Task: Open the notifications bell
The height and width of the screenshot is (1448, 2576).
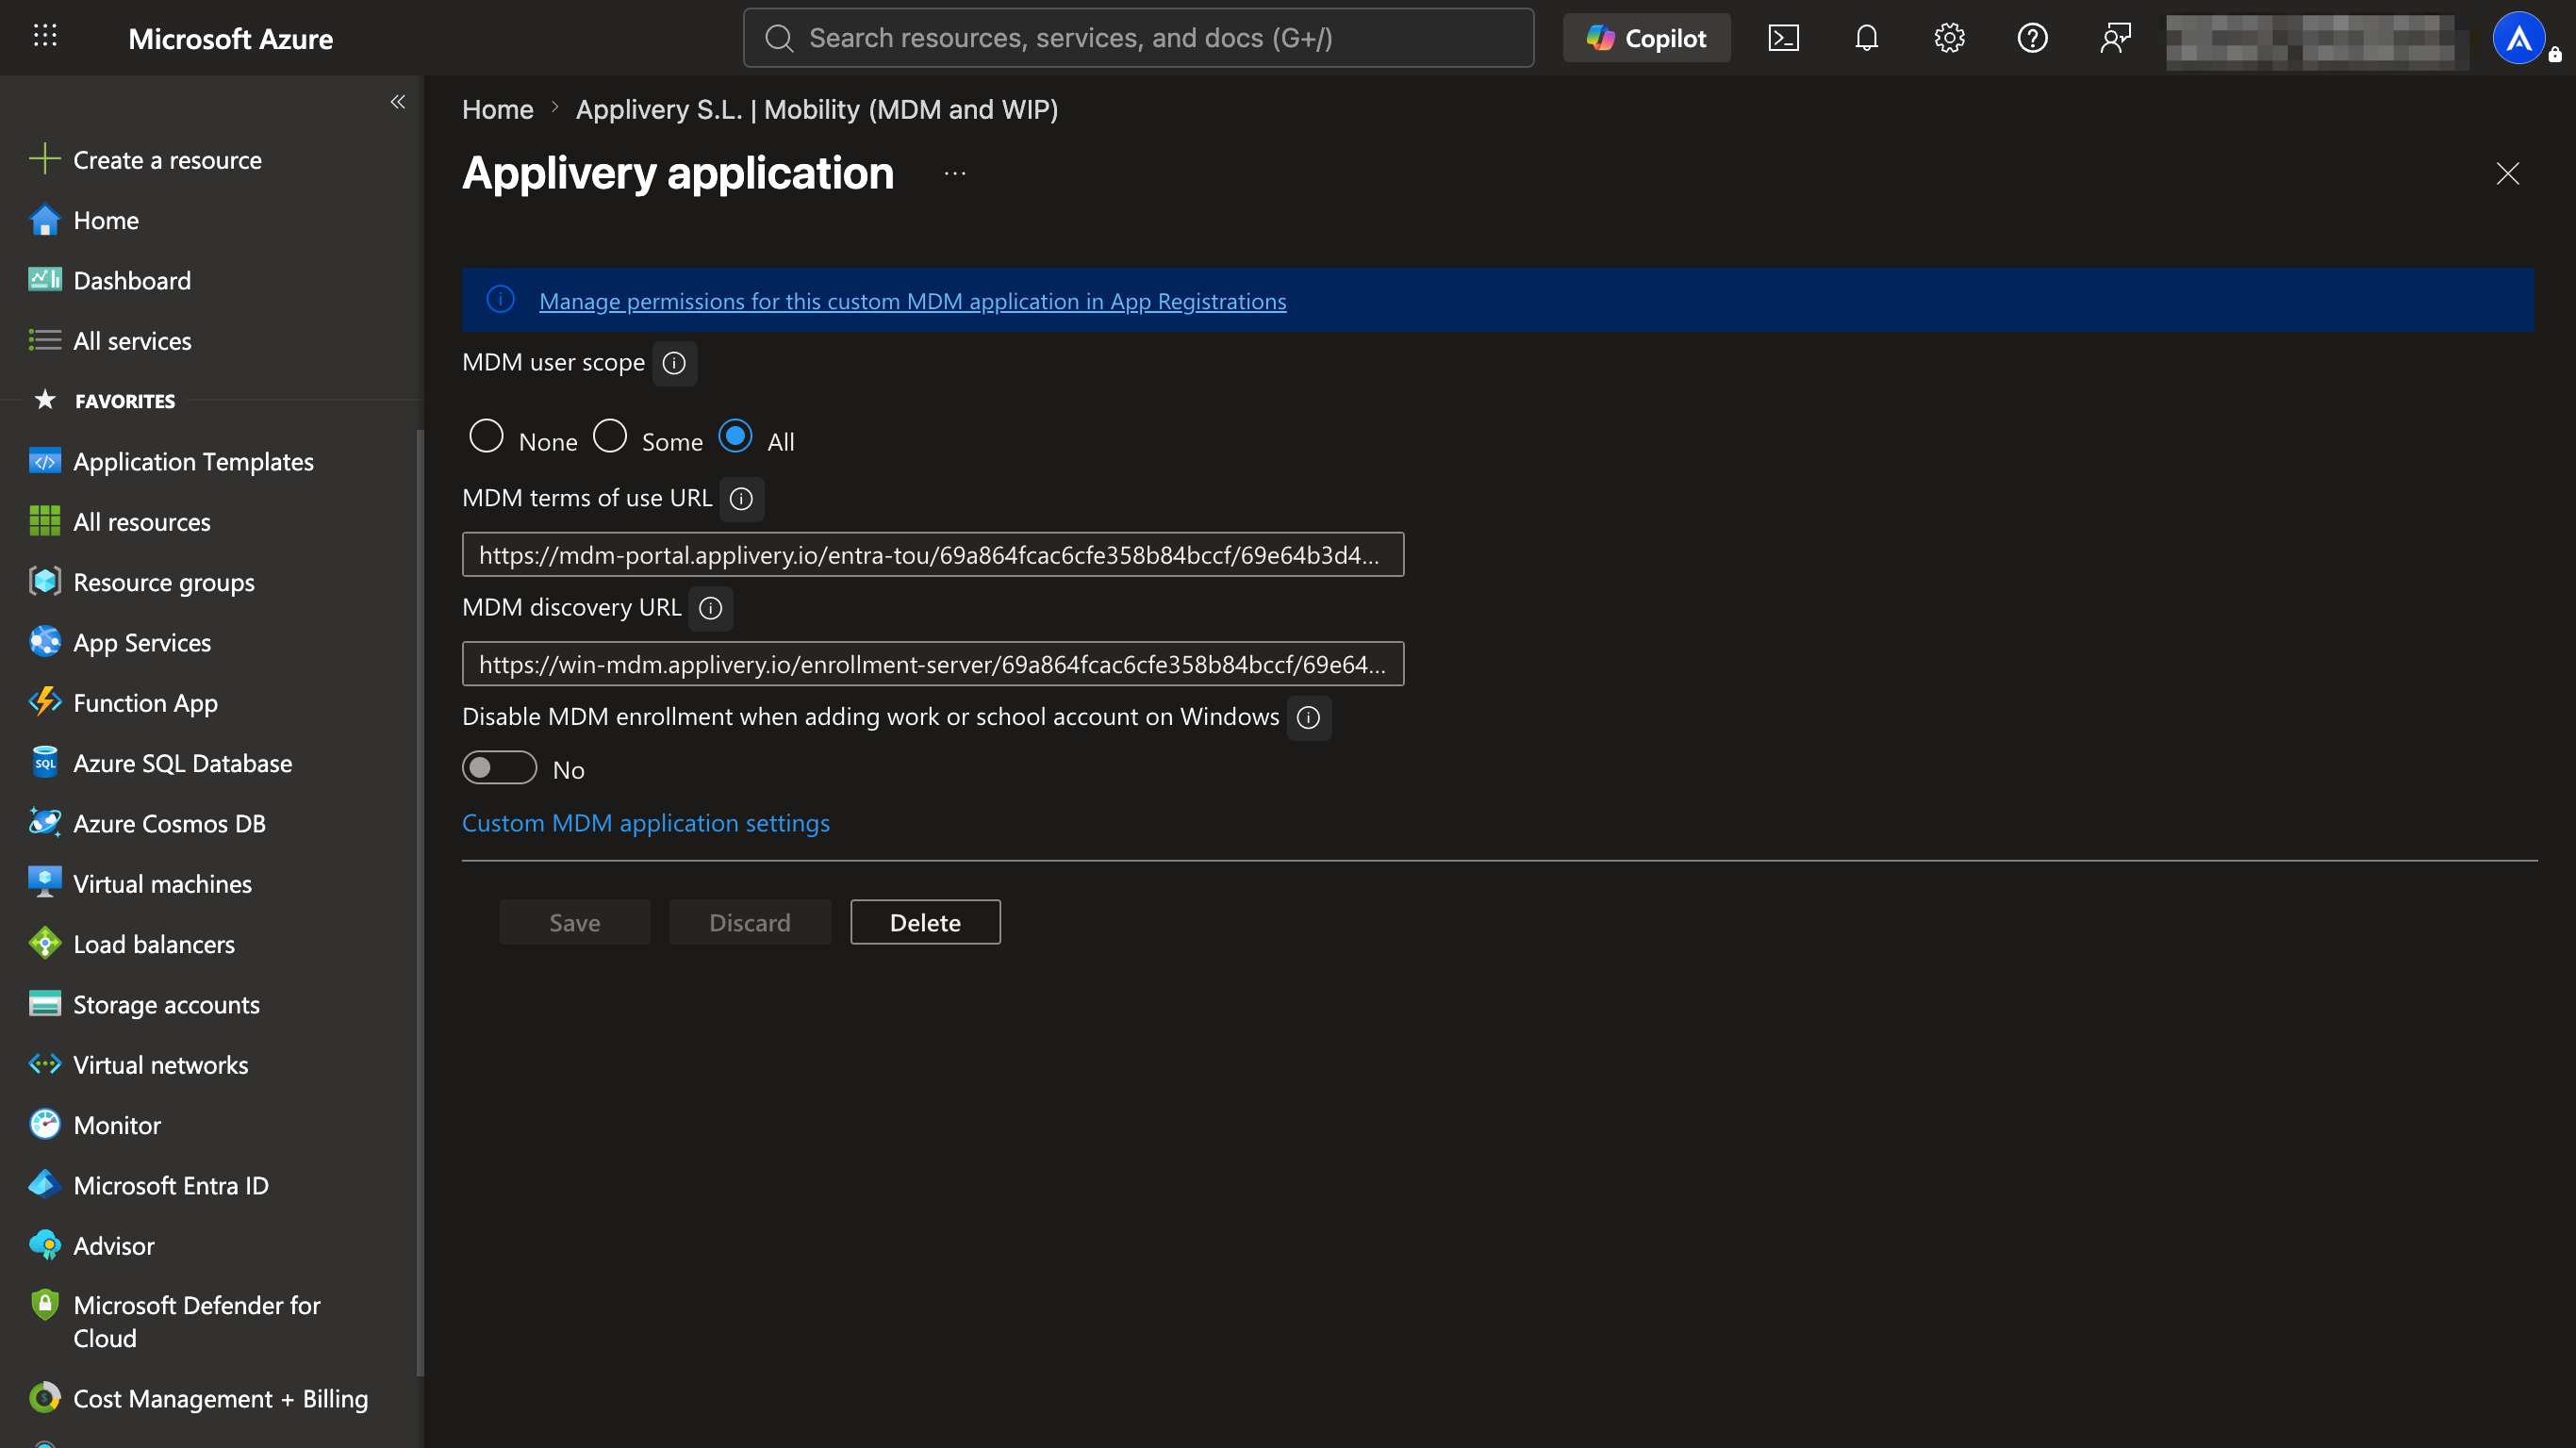Action: coord(1866,38)
